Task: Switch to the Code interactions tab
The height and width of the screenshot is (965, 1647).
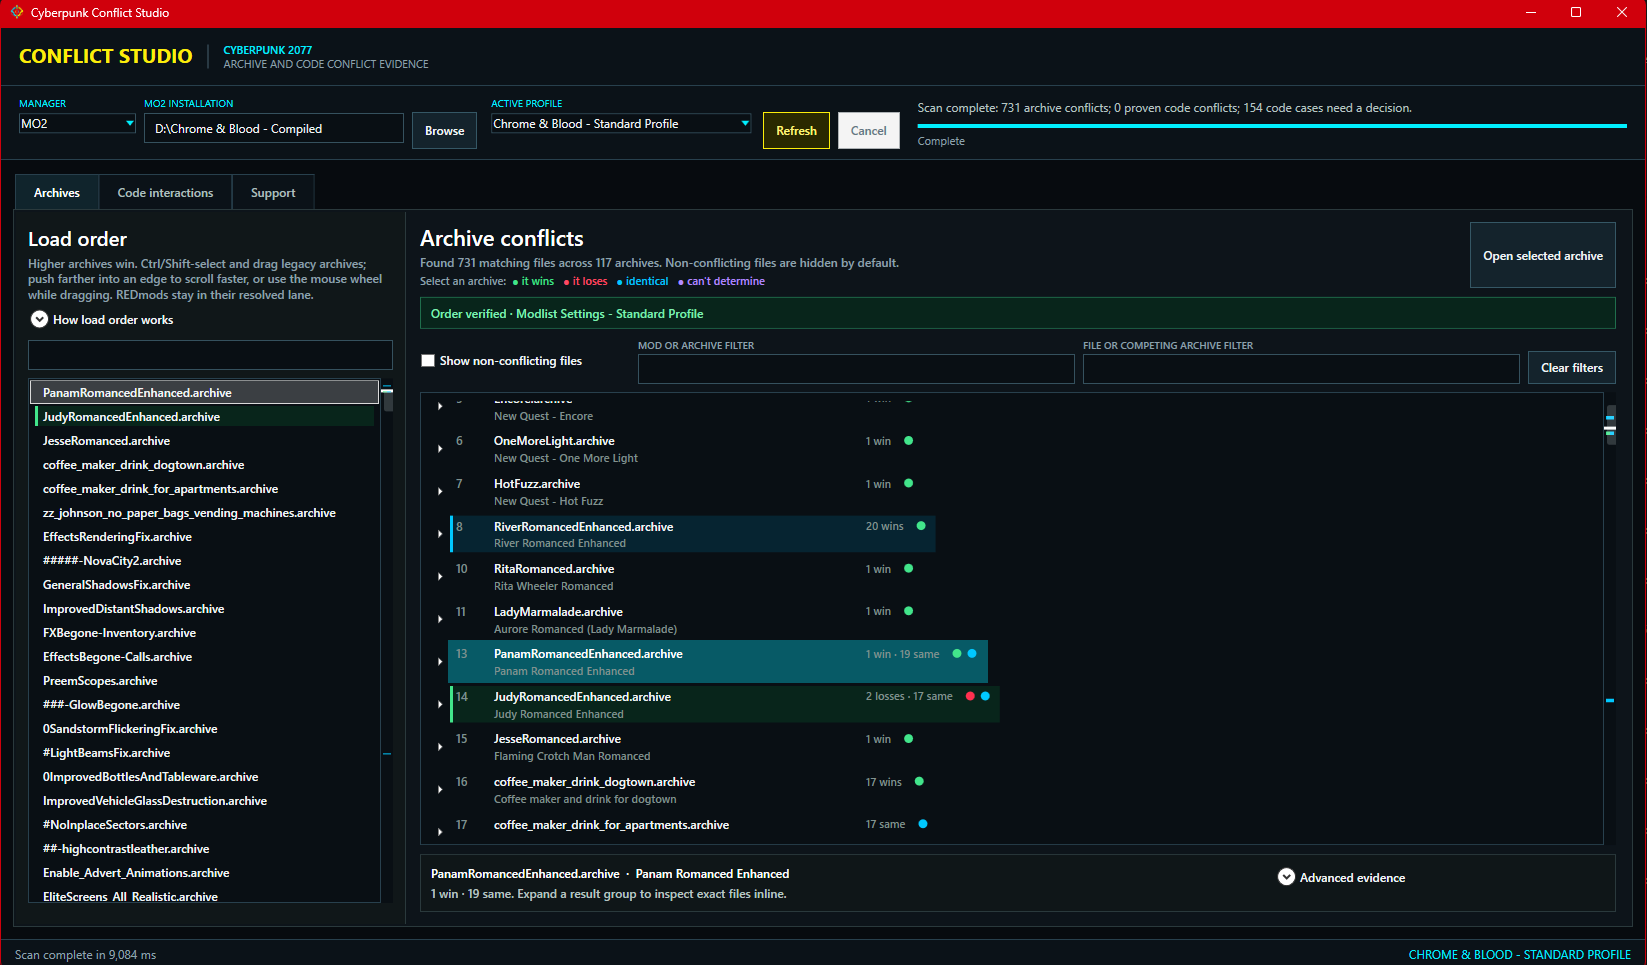Action: click(x=165, y=192)
